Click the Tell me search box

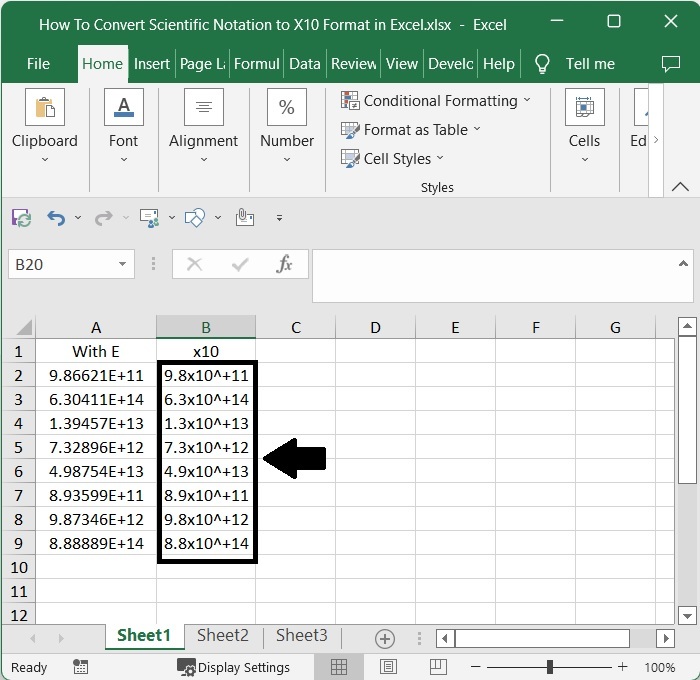pyautogui.click(x=590, y=64)
